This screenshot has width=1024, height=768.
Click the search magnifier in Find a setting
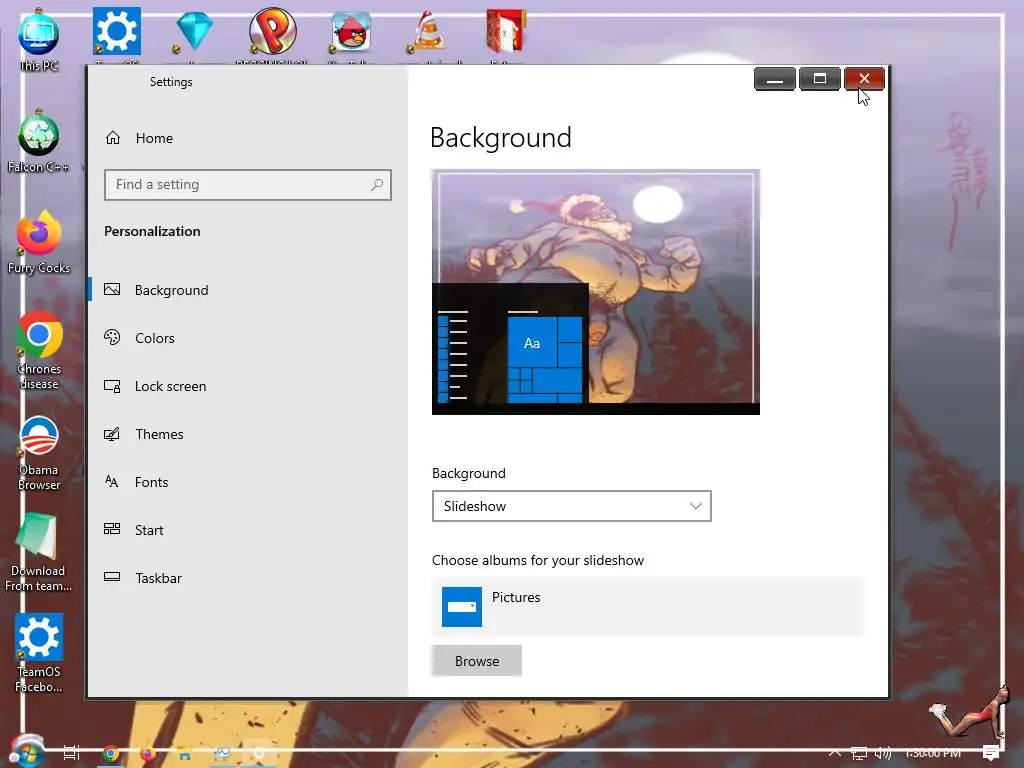(377, 185)
